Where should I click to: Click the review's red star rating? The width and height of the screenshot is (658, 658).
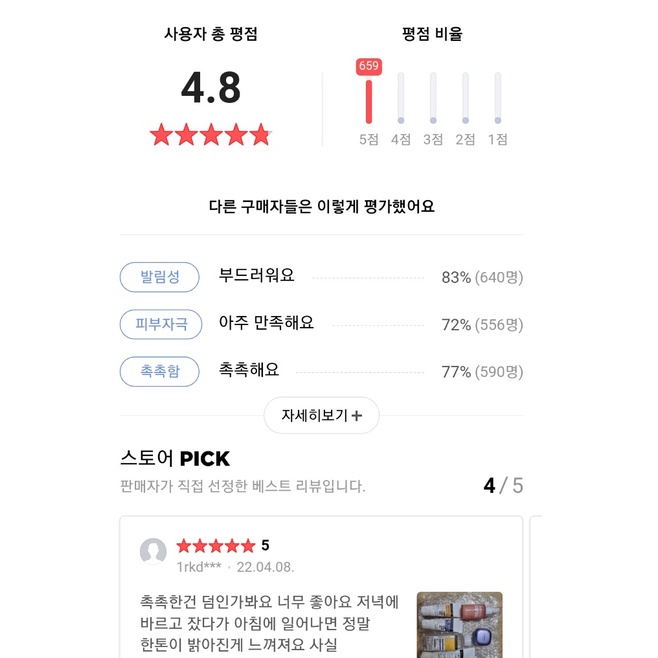(x=215, y=546)
